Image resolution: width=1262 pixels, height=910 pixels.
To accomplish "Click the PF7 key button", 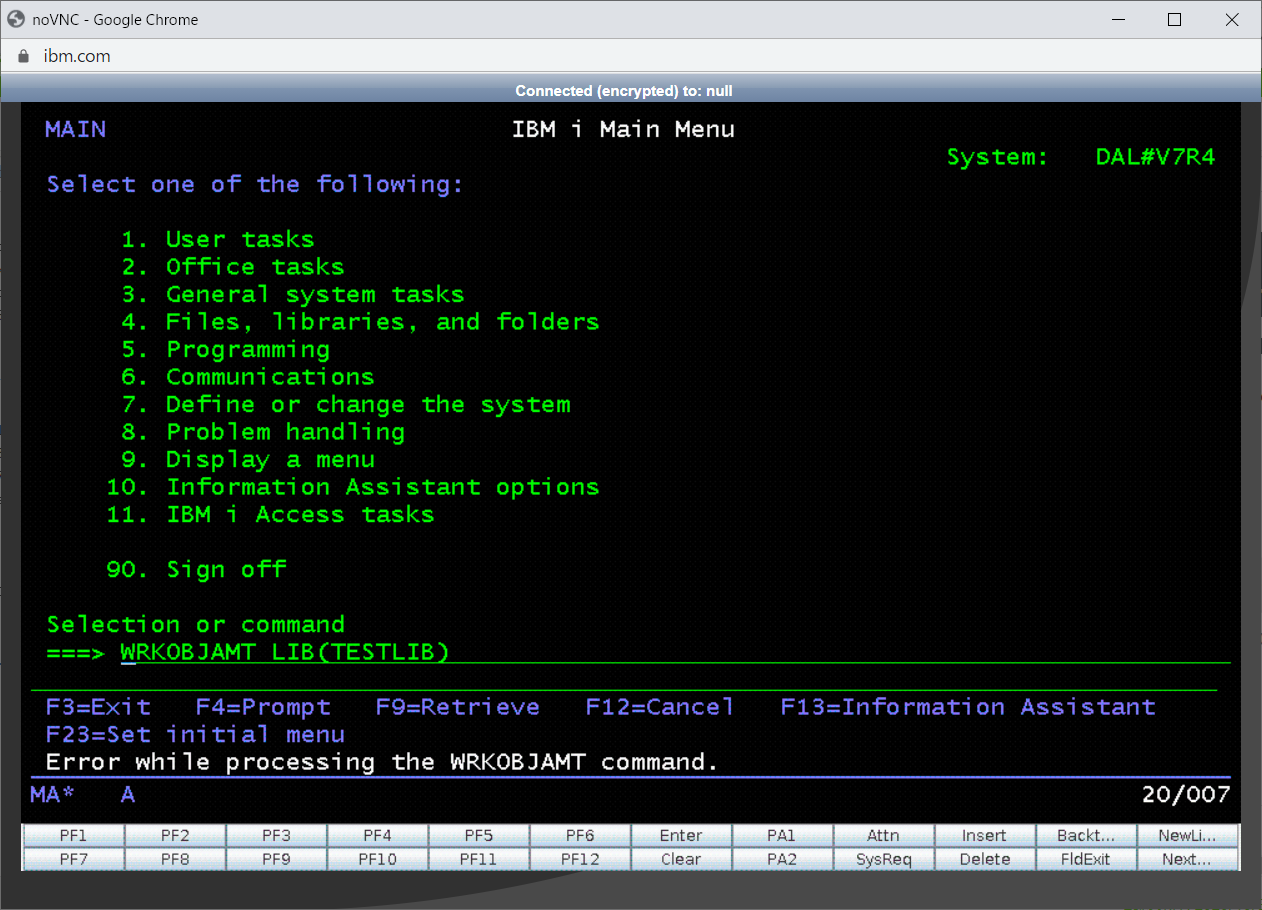I will tap(73, 859).
